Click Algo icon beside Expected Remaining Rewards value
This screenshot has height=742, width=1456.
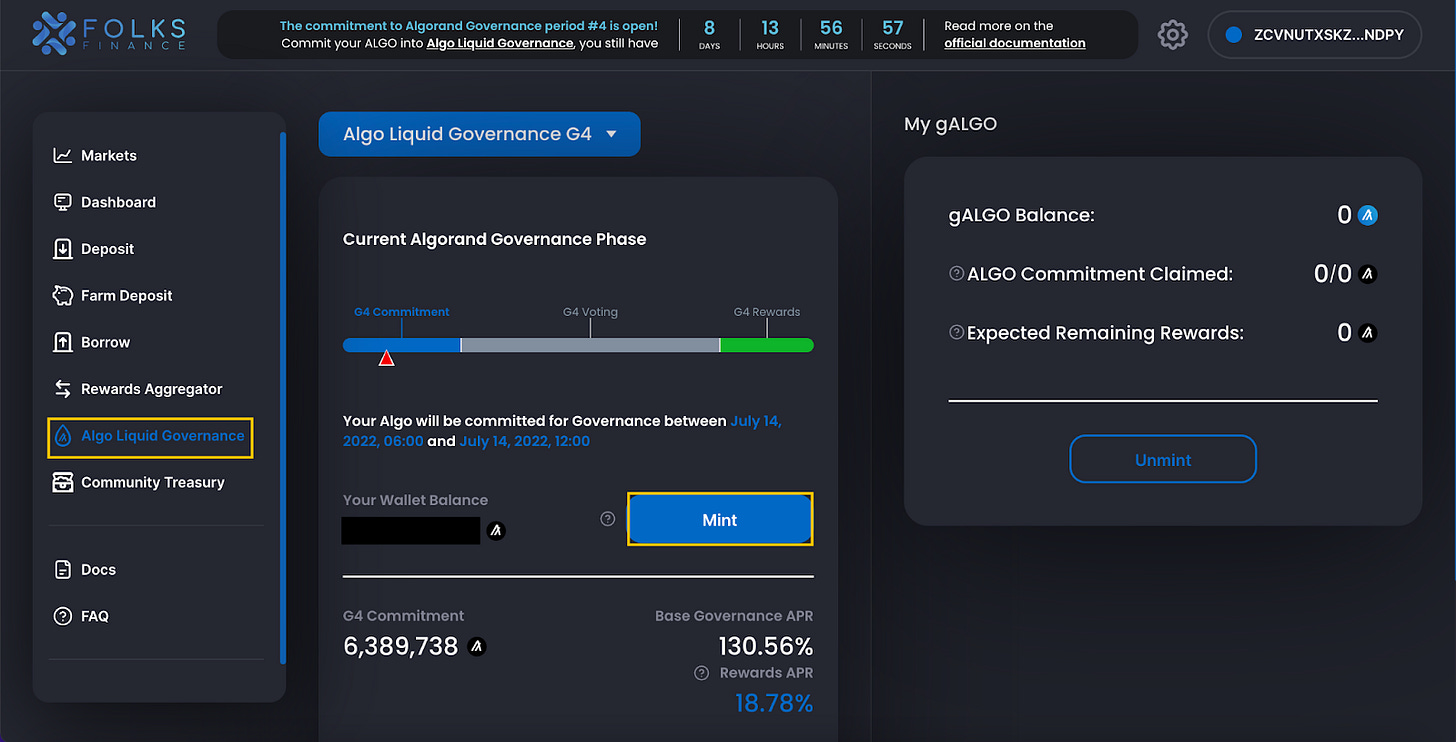point(1368,333)
